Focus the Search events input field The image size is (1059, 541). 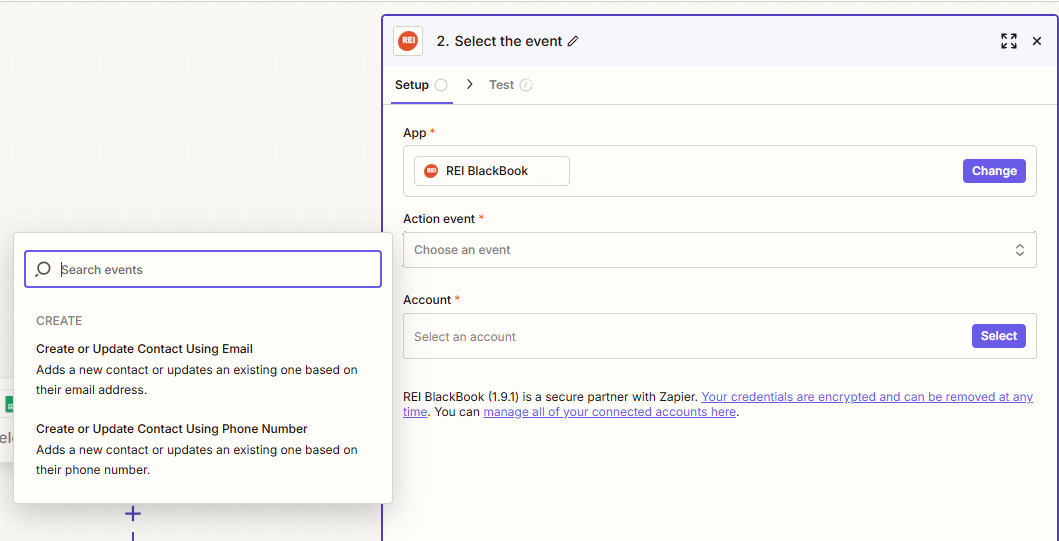pyautogui.click(x=203, y=269)
